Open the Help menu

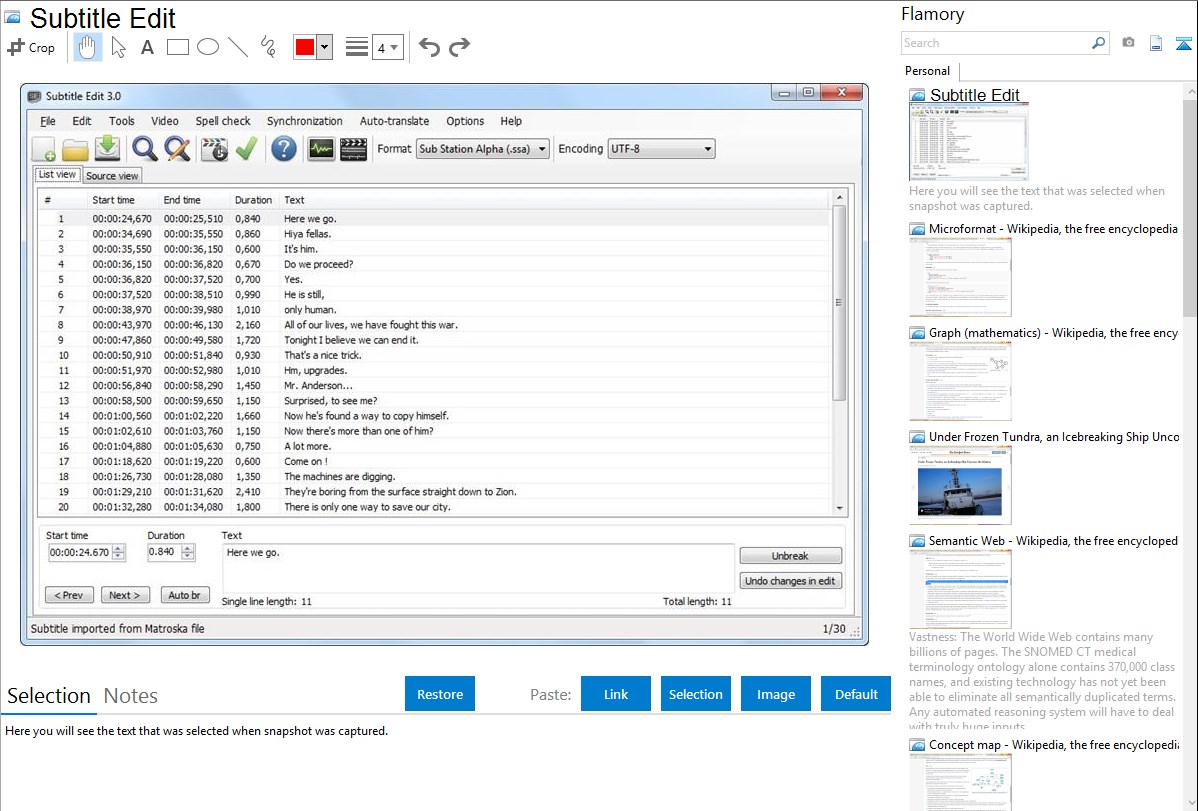[511, 121]
